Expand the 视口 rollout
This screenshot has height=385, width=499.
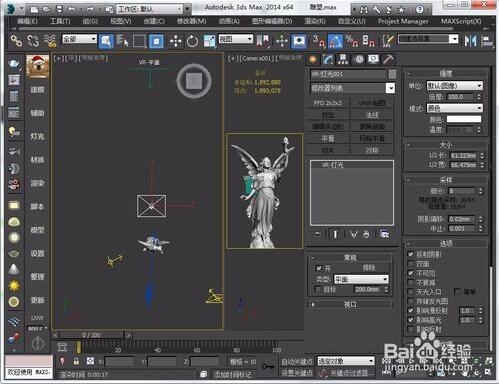pos(350,304)
